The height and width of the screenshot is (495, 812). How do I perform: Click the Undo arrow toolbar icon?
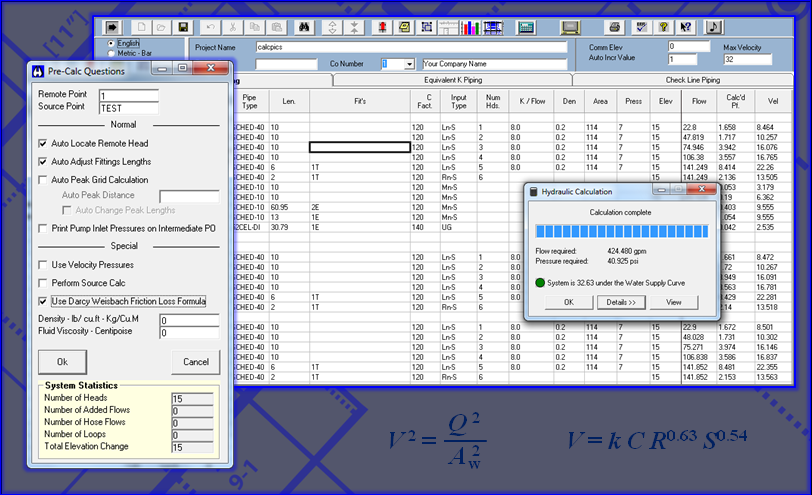pos(211,26)
